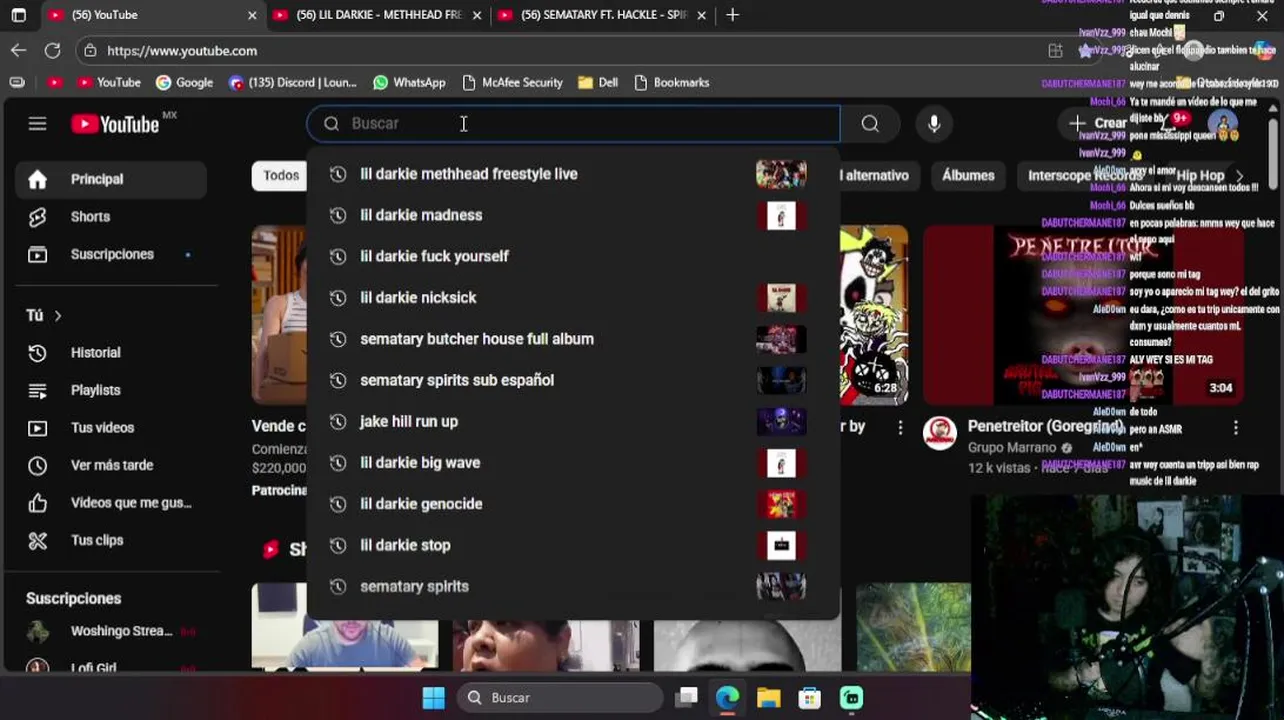Open the YouTube bookmark
This screenshot has width=1284, height=720.
[x=109, y=82]
